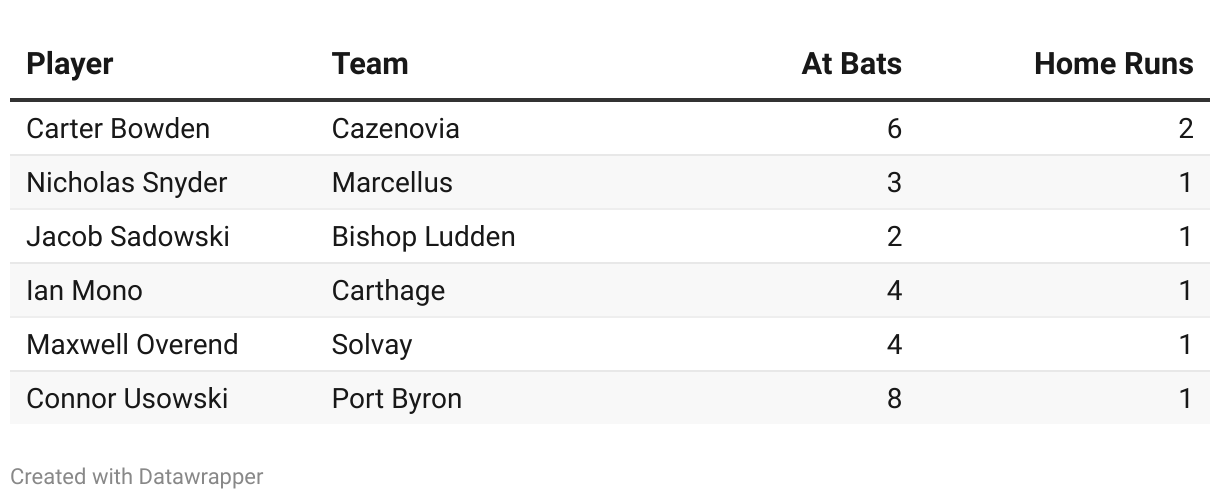Click the Marcellus team cell
This screenshot has height=500, width=1220.
392,183
